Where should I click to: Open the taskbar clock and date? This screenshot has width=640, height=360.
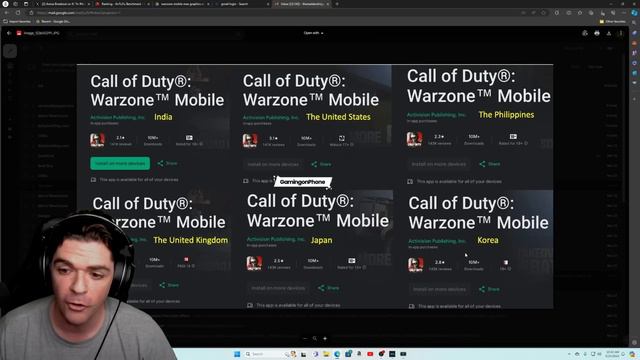pyautogui.click(x=613, y=354)
